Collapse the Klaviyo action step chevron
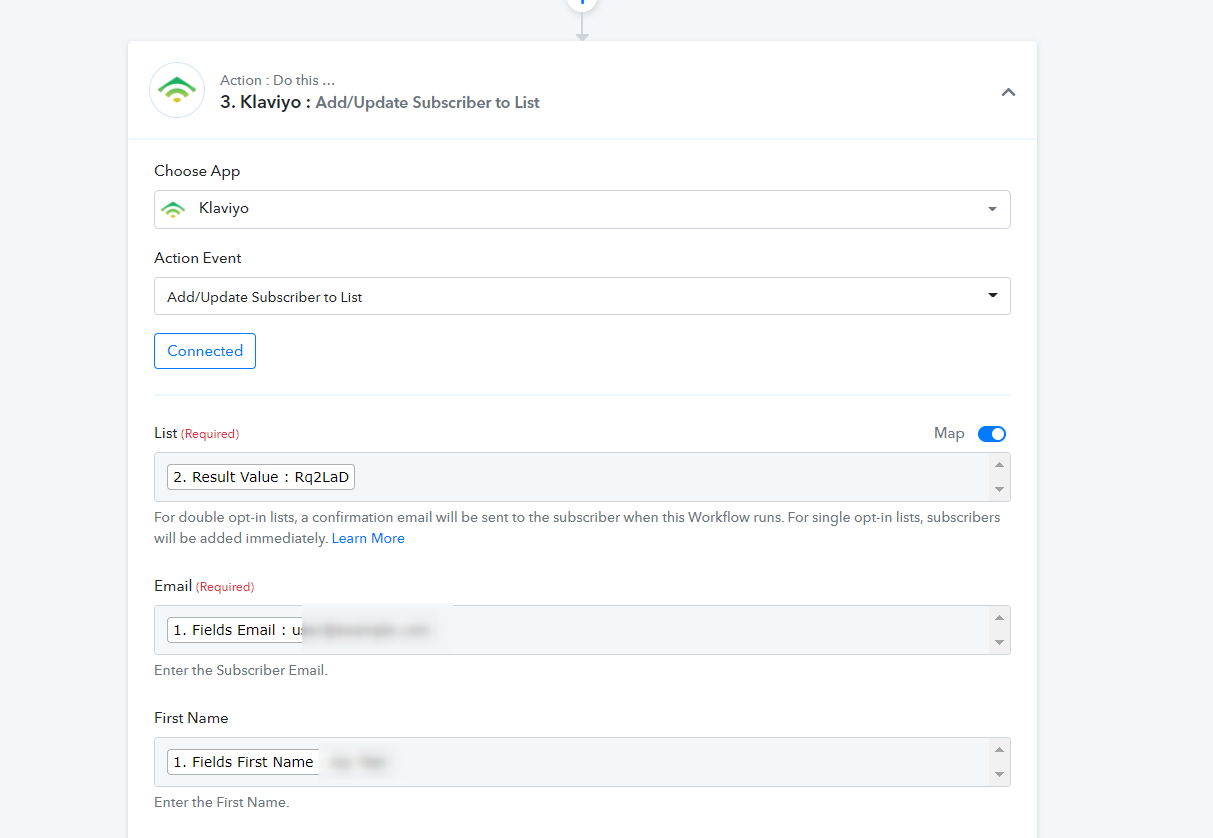Viewport: 1213px width, 838px height. (1008, 92)
